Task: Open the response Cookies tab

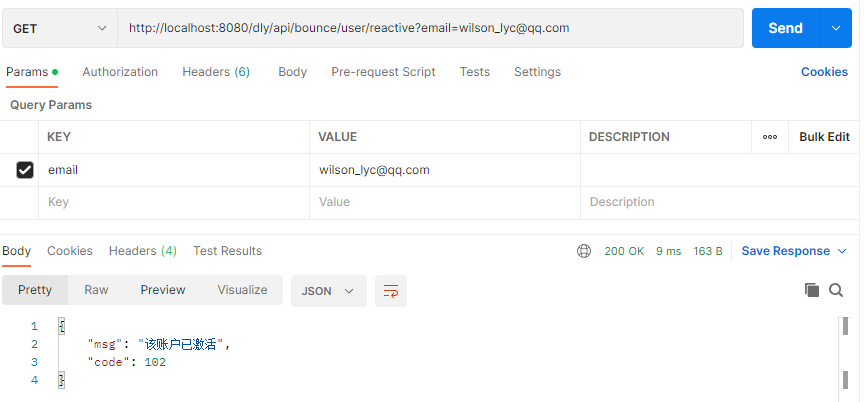Action: coord(69,251)
